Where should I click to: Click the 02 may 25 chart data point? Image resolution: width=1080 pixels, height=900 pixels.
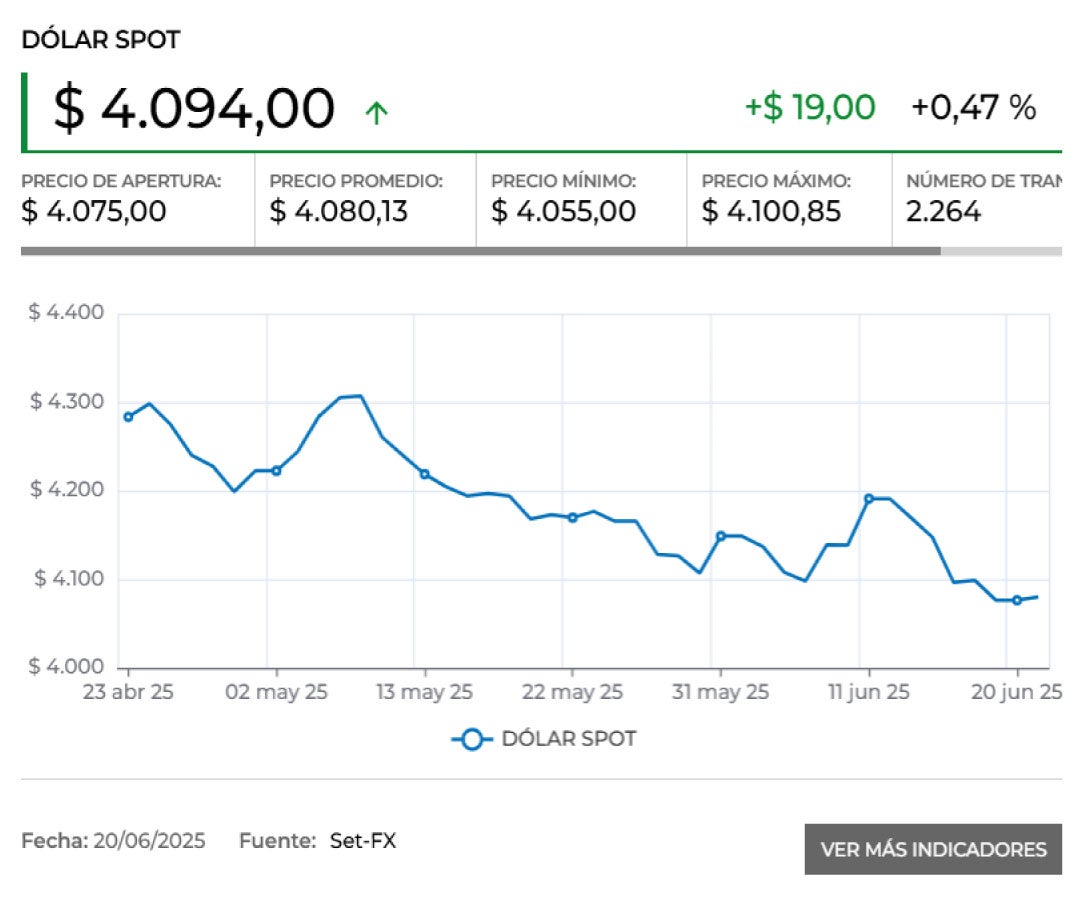[x=276, y=470]
